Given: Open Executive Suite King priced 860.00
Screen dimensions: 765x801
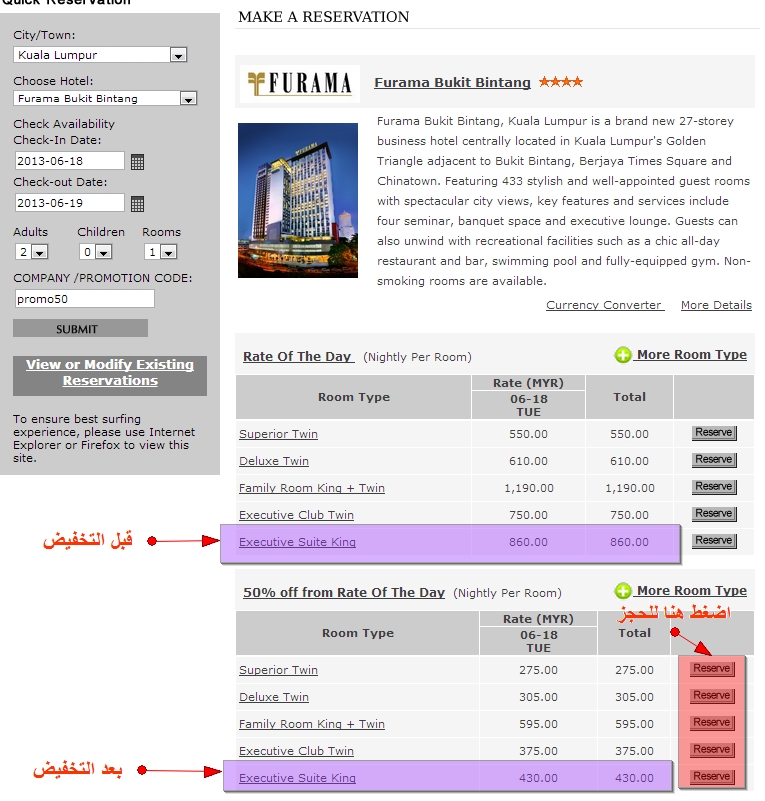Looking at the screenshot, I should [x=297, y=543].
